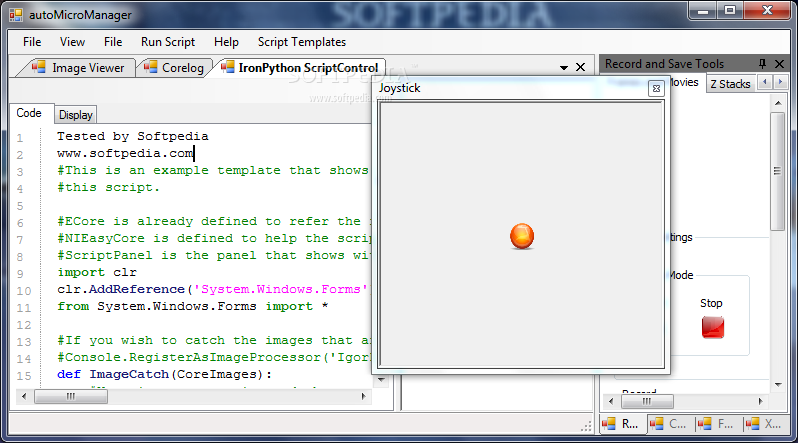Click the clr.AddReference code line
798x443 pixels.
(214, 289)
